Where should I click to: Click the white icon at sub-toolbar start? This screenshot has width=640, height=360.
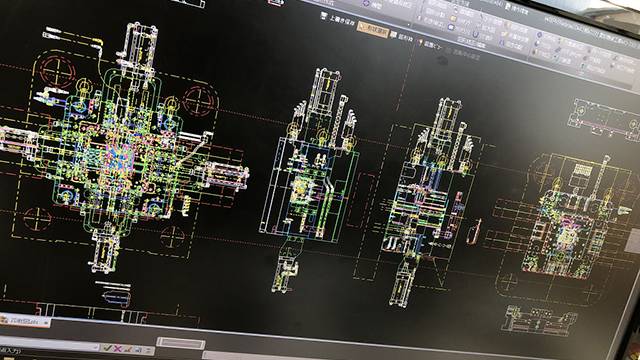[x=324, y=16]
